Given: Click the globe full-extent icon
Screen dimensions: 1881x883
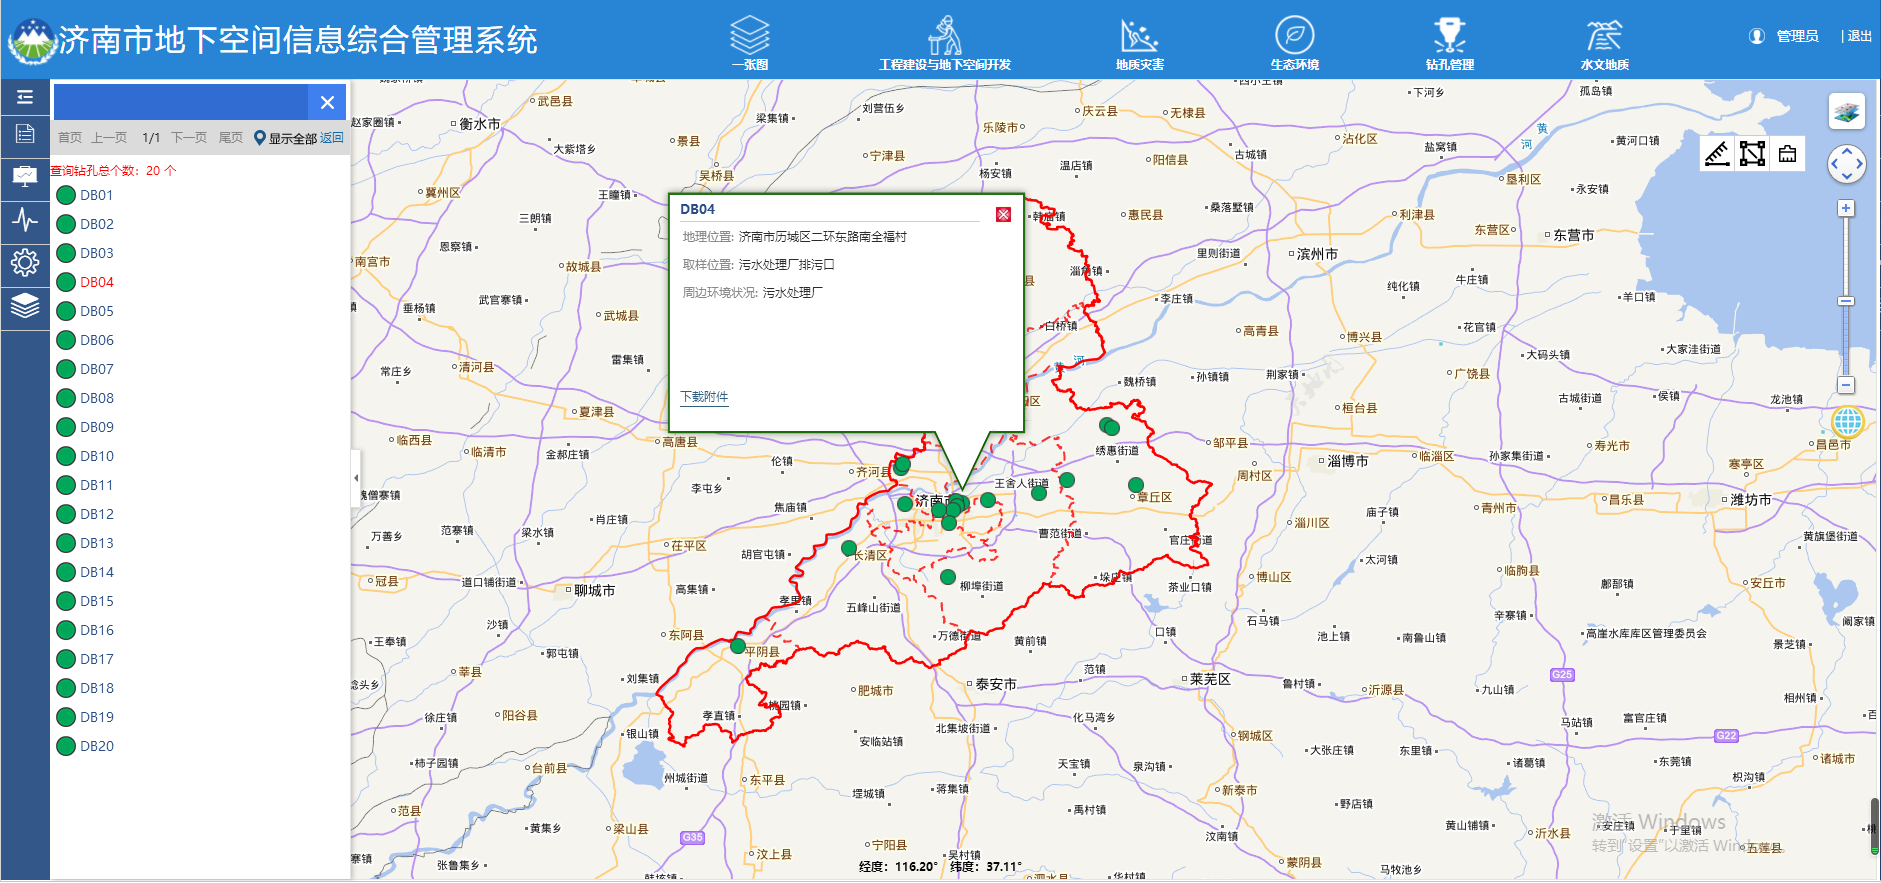Looking at the screenshot, I should point(1847,422).
